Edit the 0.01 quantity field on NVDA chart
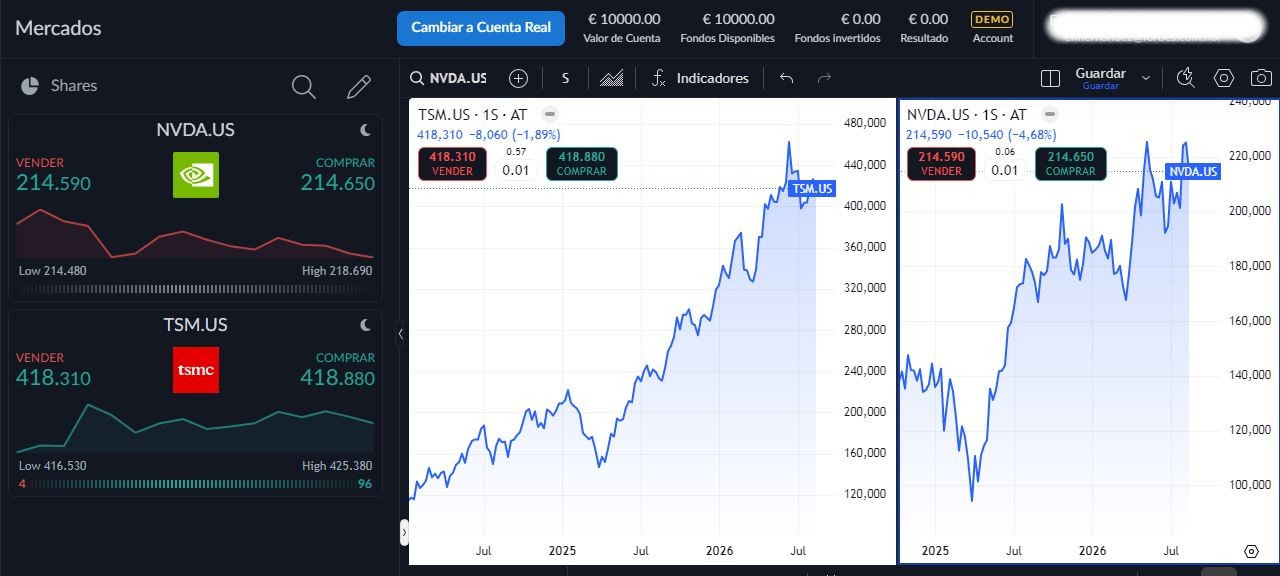1280x576 pixels. pos(1005,169)
